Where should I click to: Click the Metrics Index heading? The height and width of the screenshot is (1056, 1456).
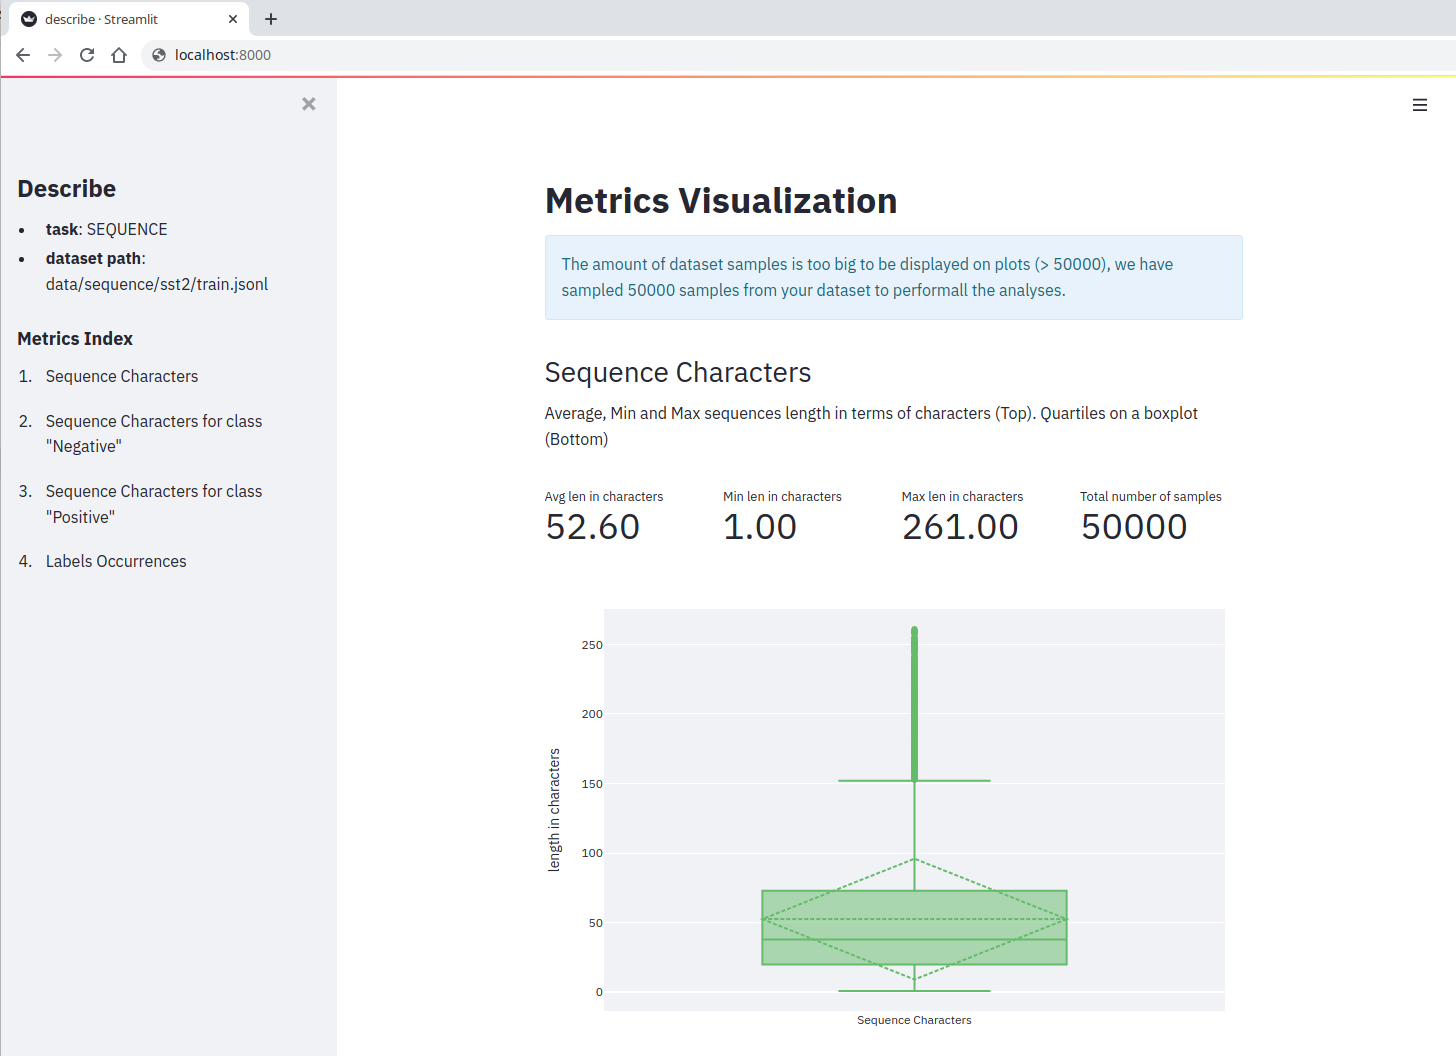(75, 339)
